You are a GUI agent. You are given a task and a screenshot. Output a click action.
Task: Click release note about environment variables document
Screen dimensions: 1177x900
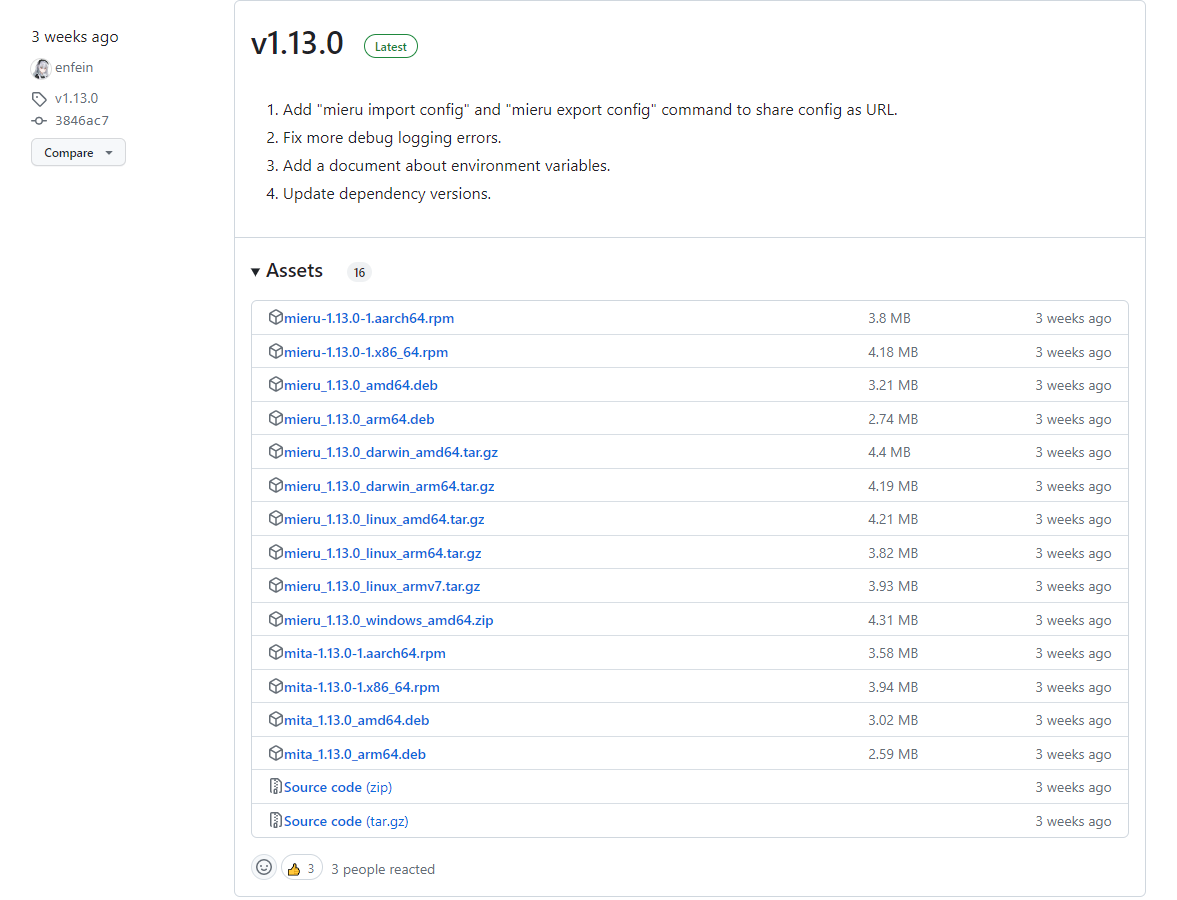447,166
